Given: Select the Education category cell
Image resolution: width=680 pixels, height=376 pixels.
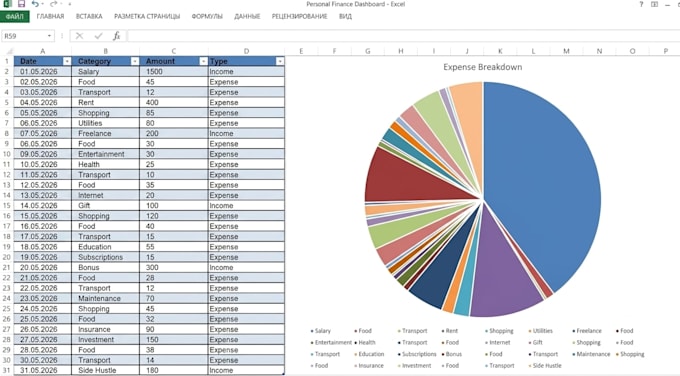Looking at the screenshot, I should (105, 247).
